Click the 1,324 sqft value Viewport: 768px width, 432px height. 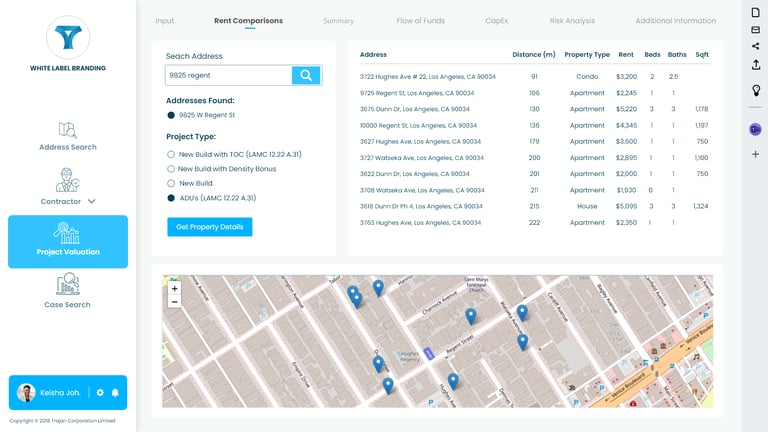701,206
